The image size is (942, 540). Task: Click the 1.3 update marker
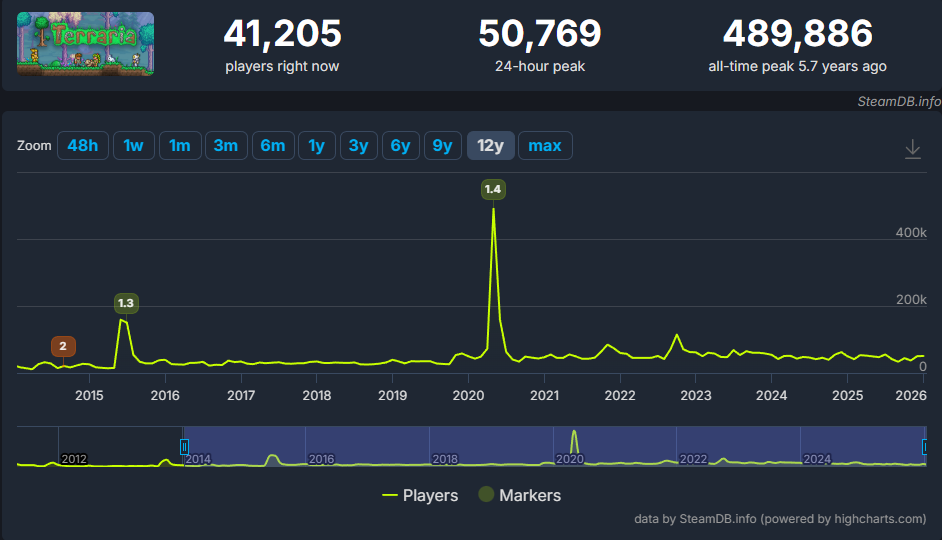point(126,303)
